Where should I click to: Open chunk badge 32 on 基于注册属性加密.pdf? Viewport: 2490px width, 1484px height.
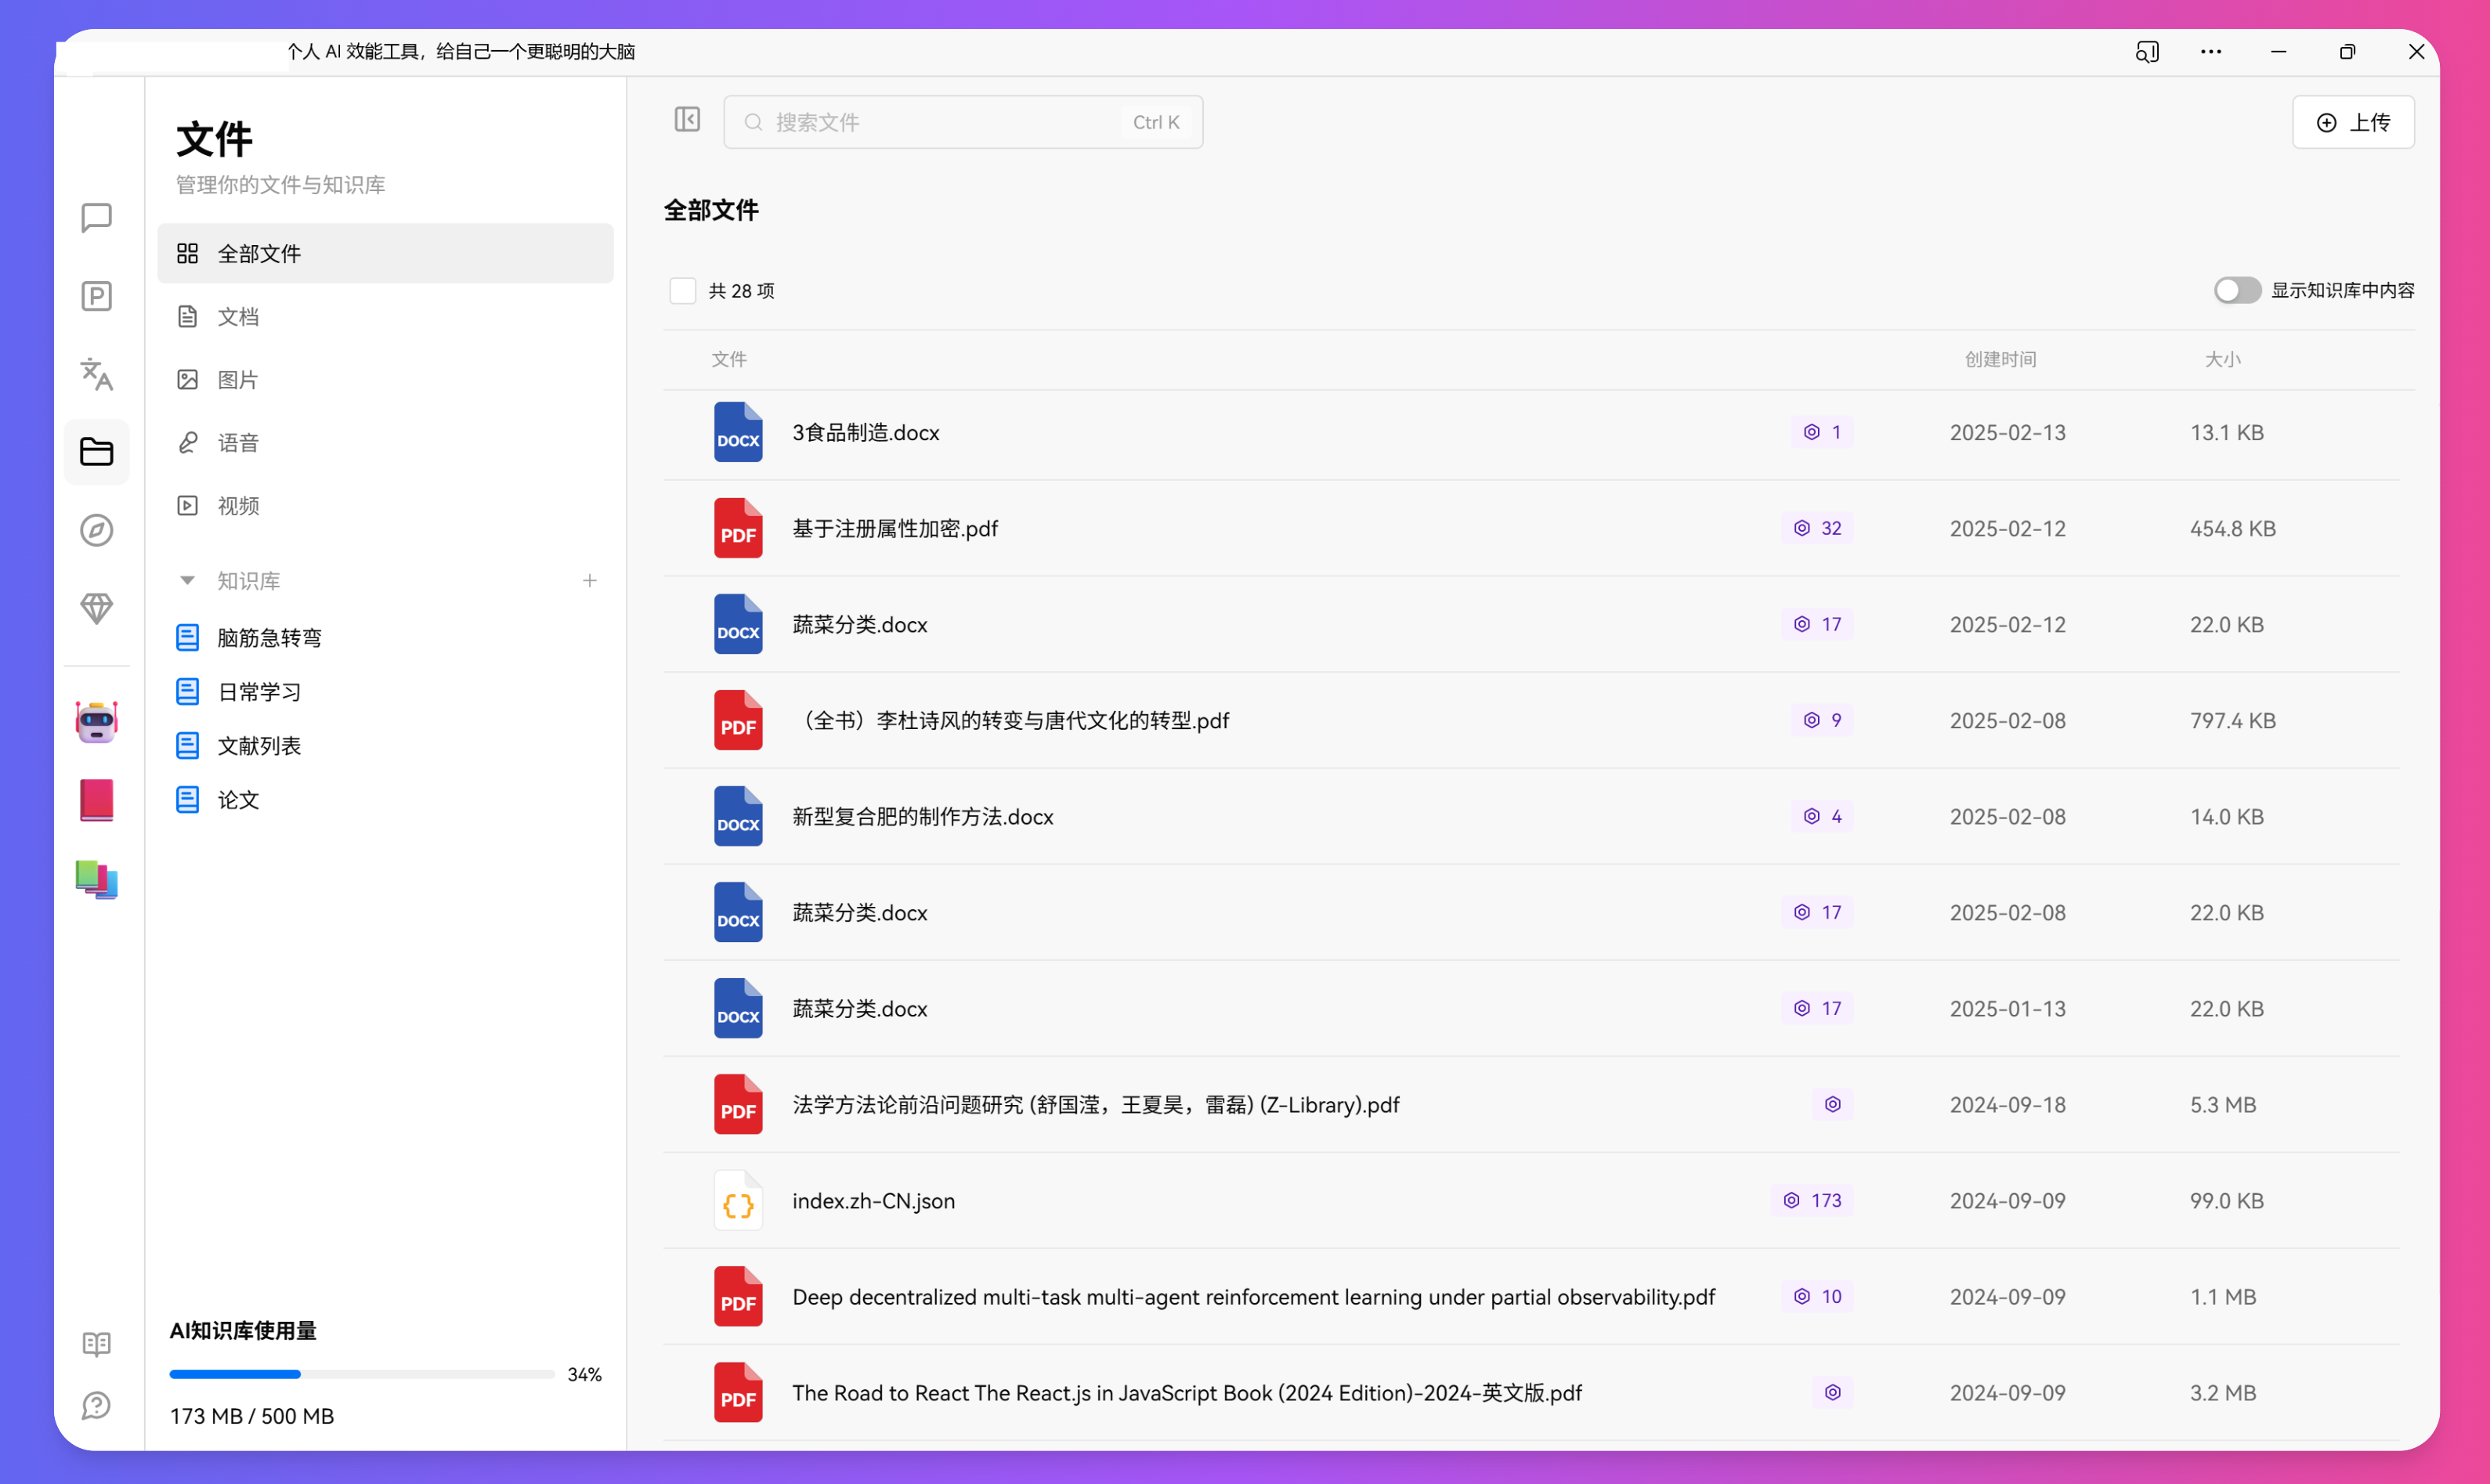tap(1817, 528)
